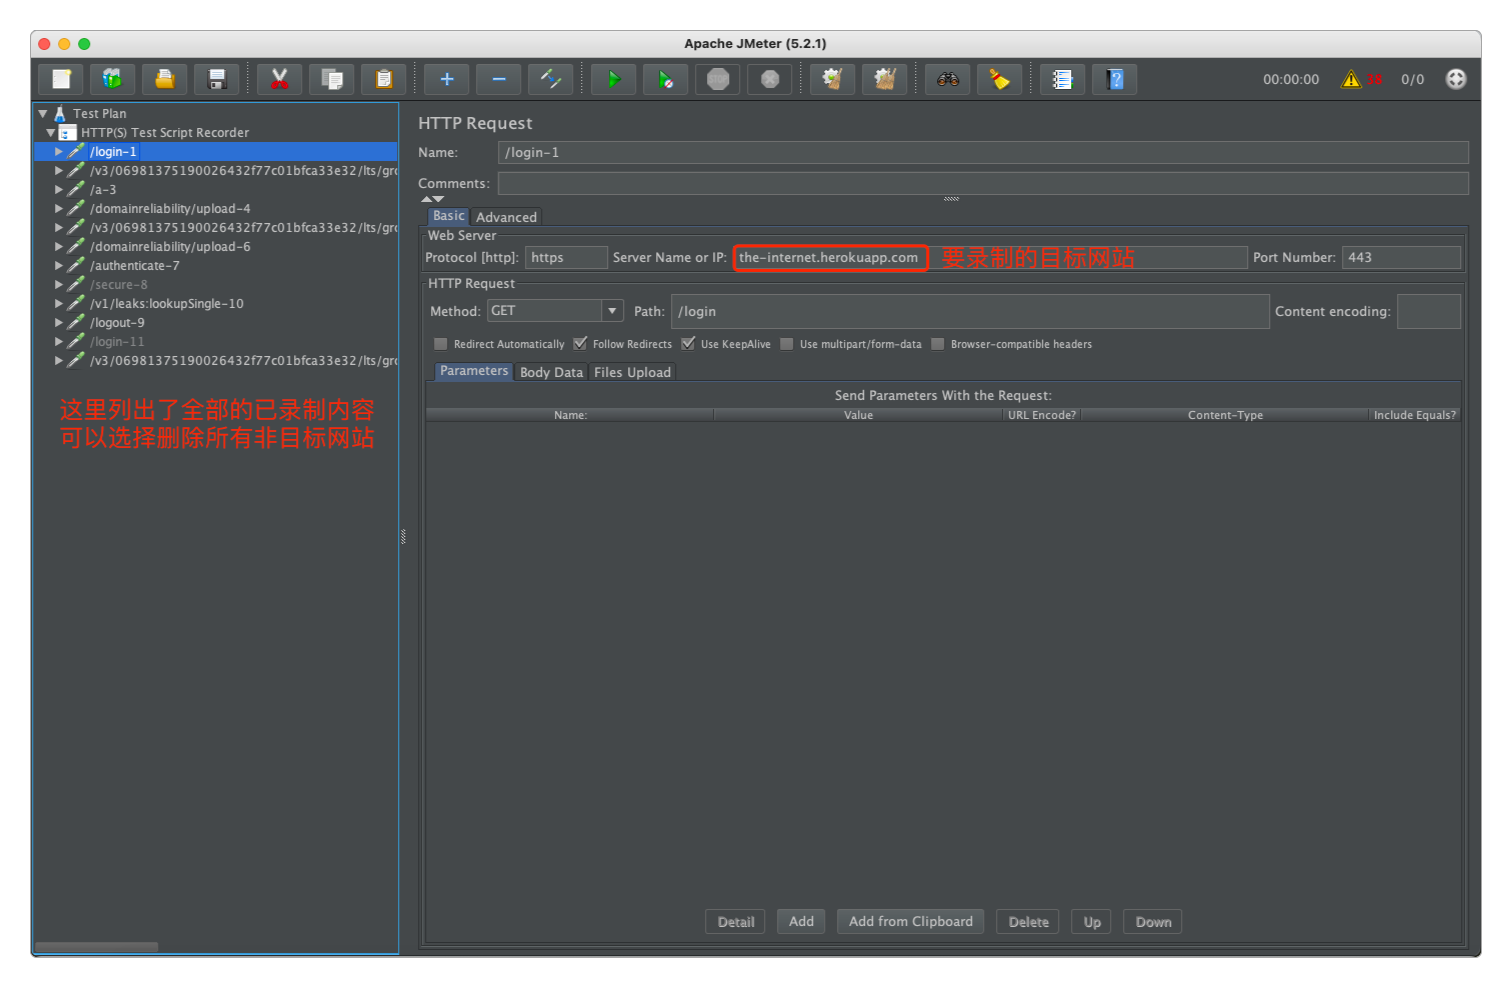Screen dimensions: 1512x988
Task: Click the Path input field
Action: tap(970, 311)
